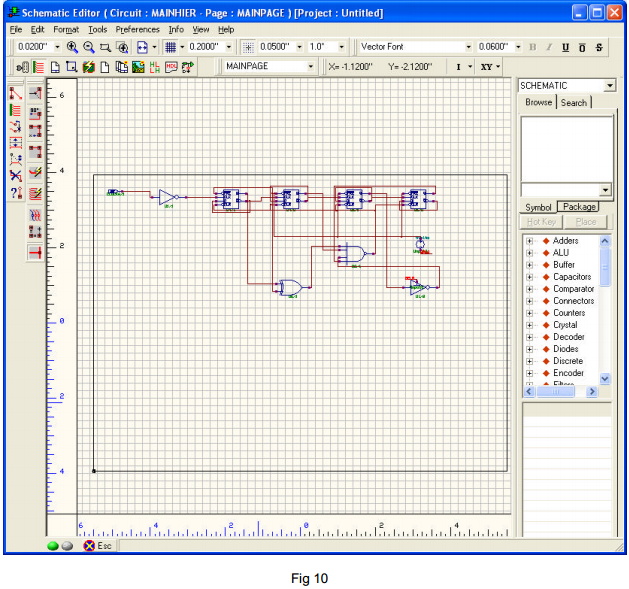Select the Zoom Window rectangle tool
This screenshot has height=589, width=629.
(x=105, y=47)
